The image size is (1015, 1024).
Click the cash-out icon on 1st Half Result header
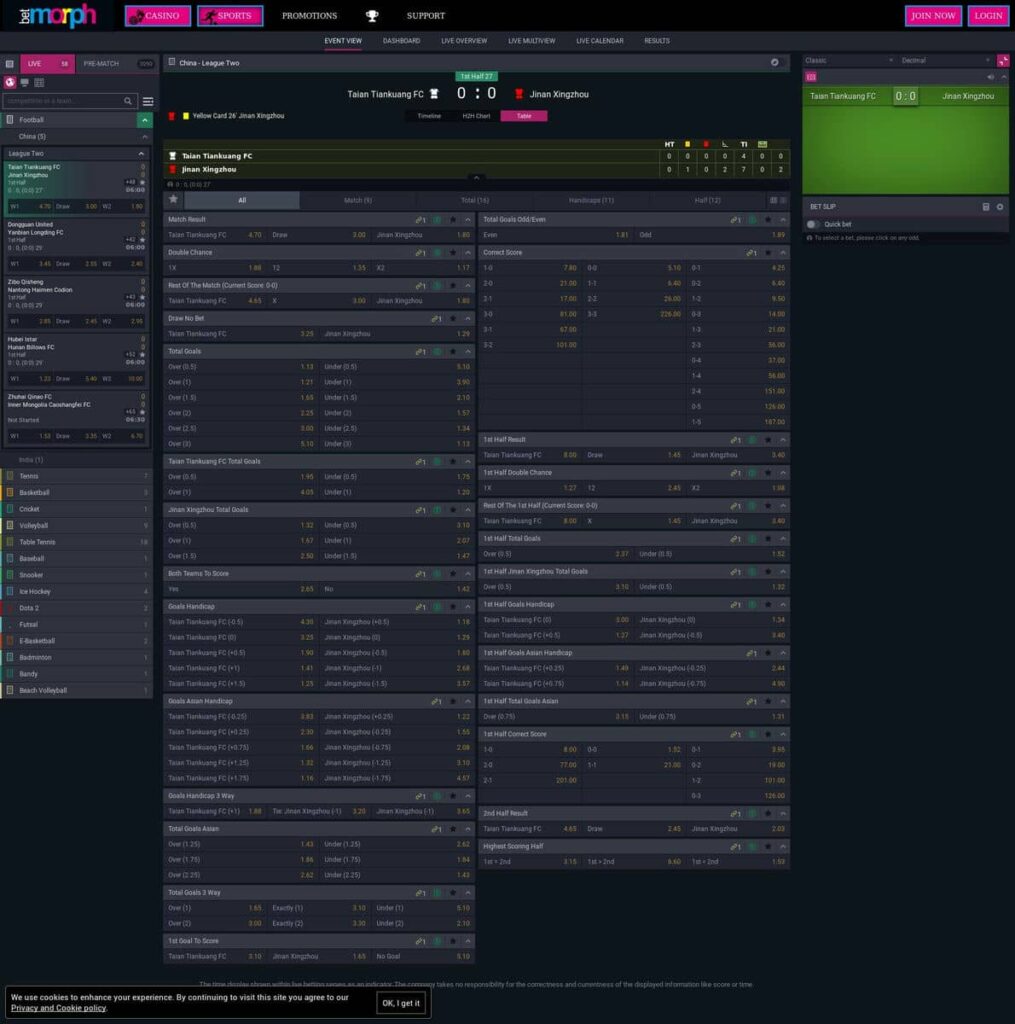(x=752, y=440)
